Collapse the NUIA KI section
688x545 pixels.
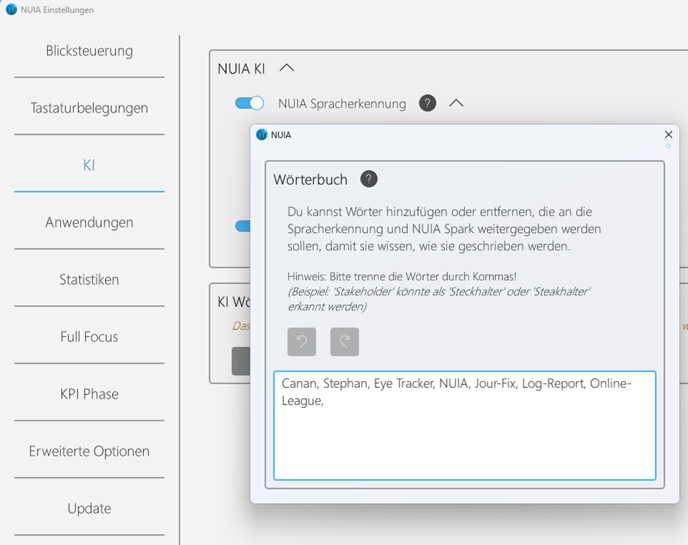click(287, 68)
